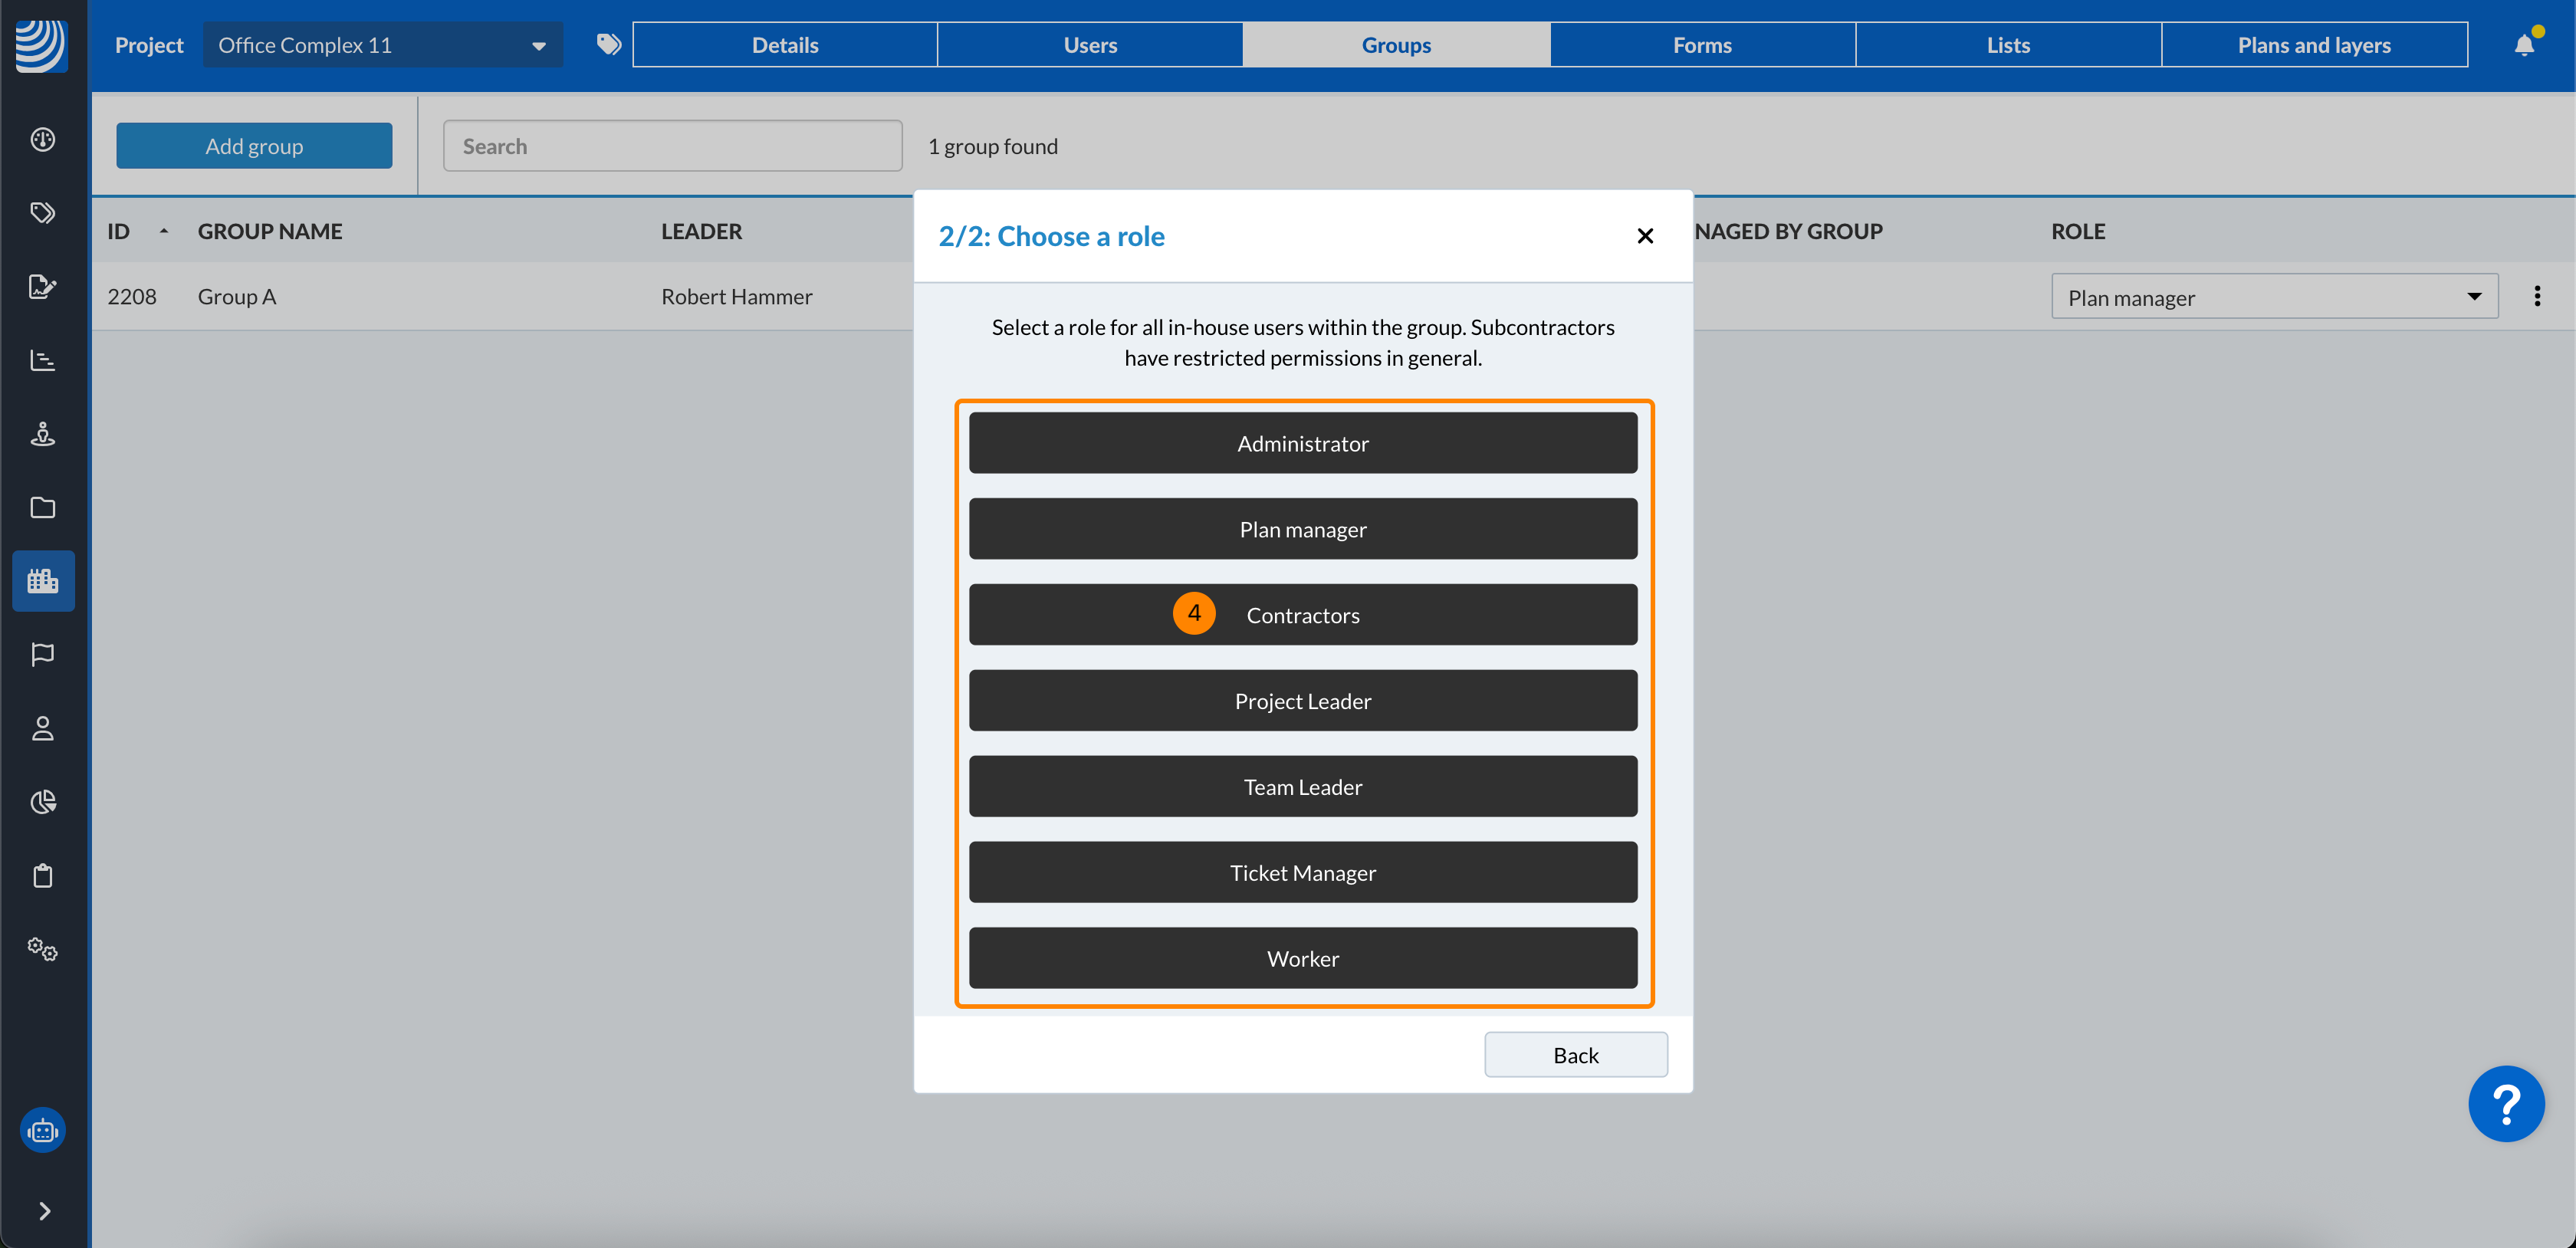Screen dimensions: 2576x1248
Task: Open the flag icon in sidebar
Action: [43, 654]
